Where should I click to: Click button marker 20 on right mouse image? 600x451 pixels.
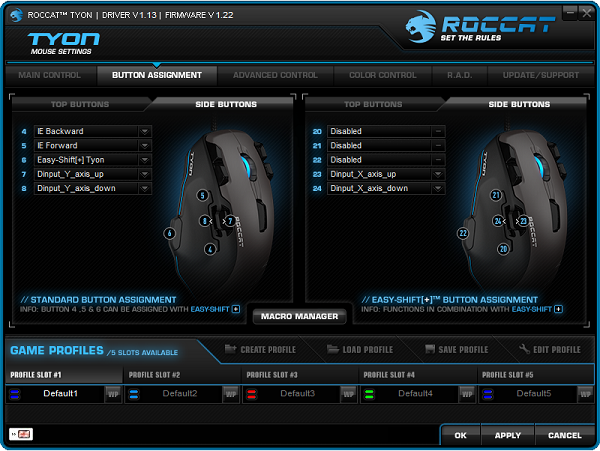point(503,249)
